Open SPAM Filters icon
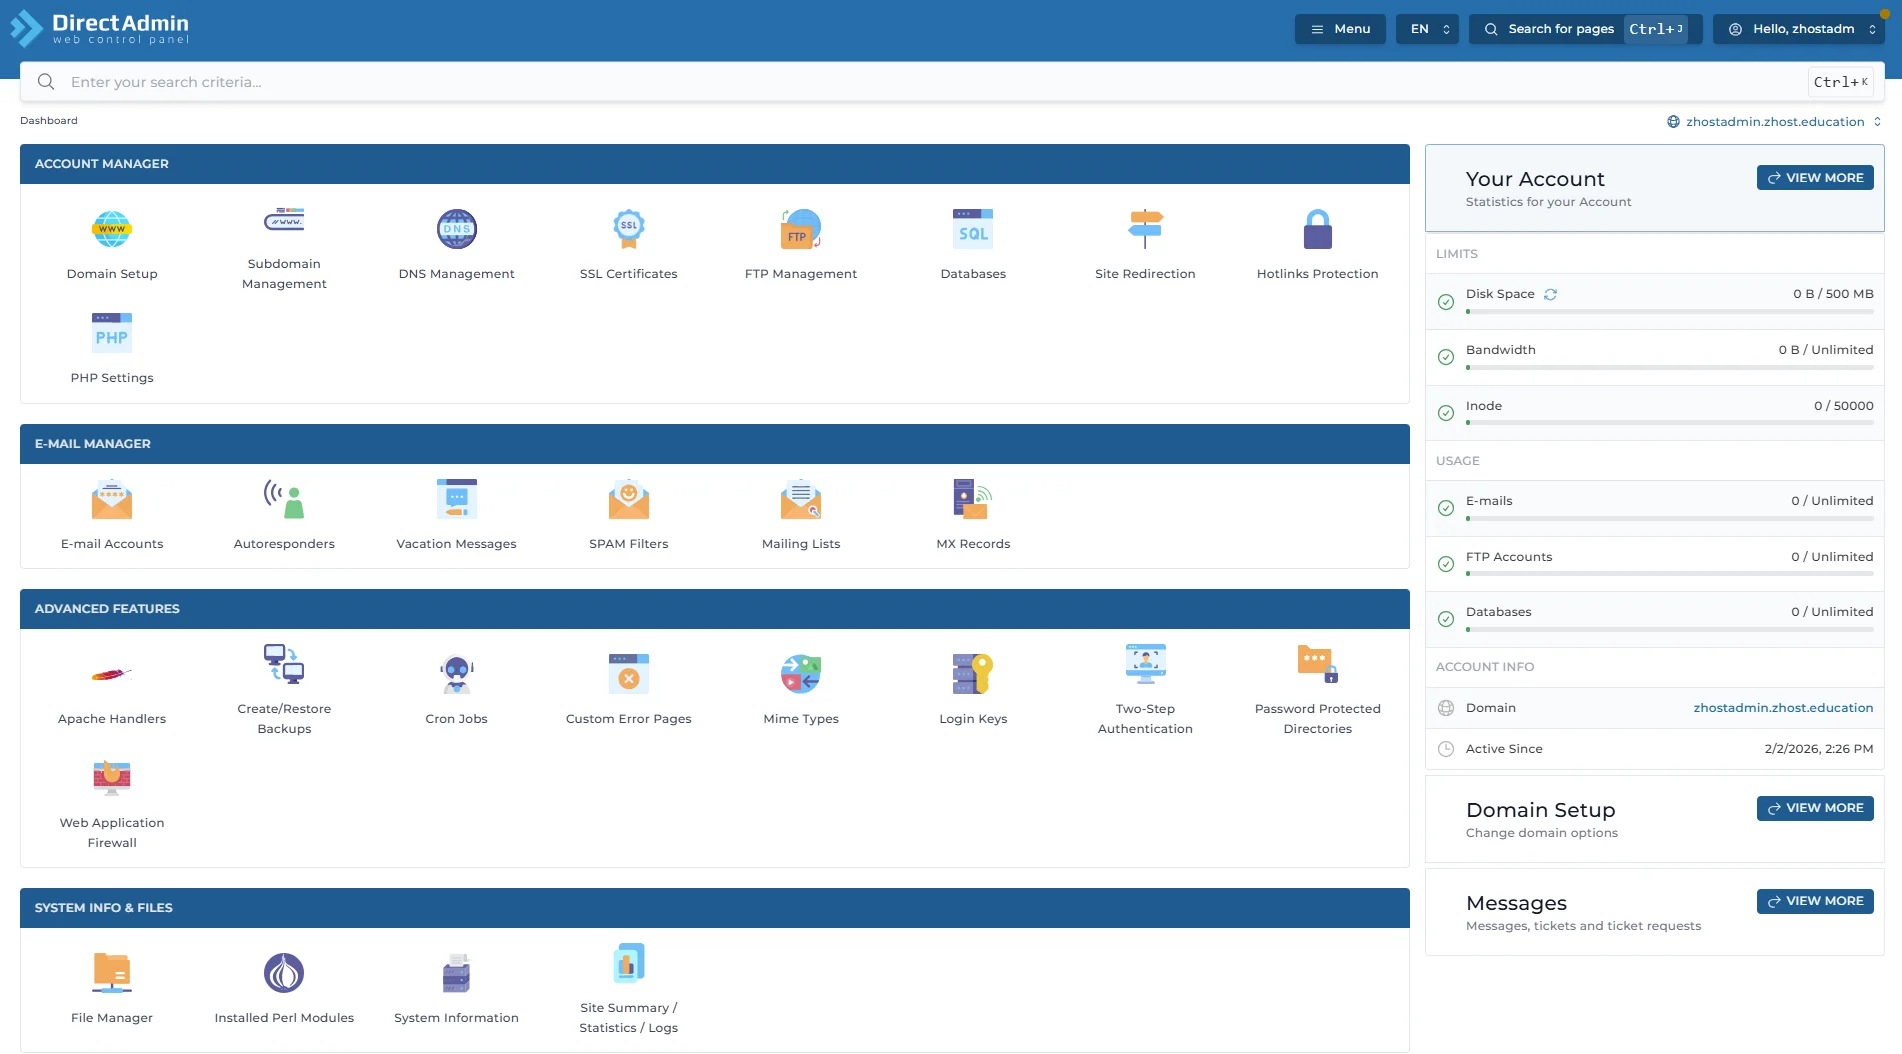The width and height of the screenshot is (1902, 1054). pos(629,499)
